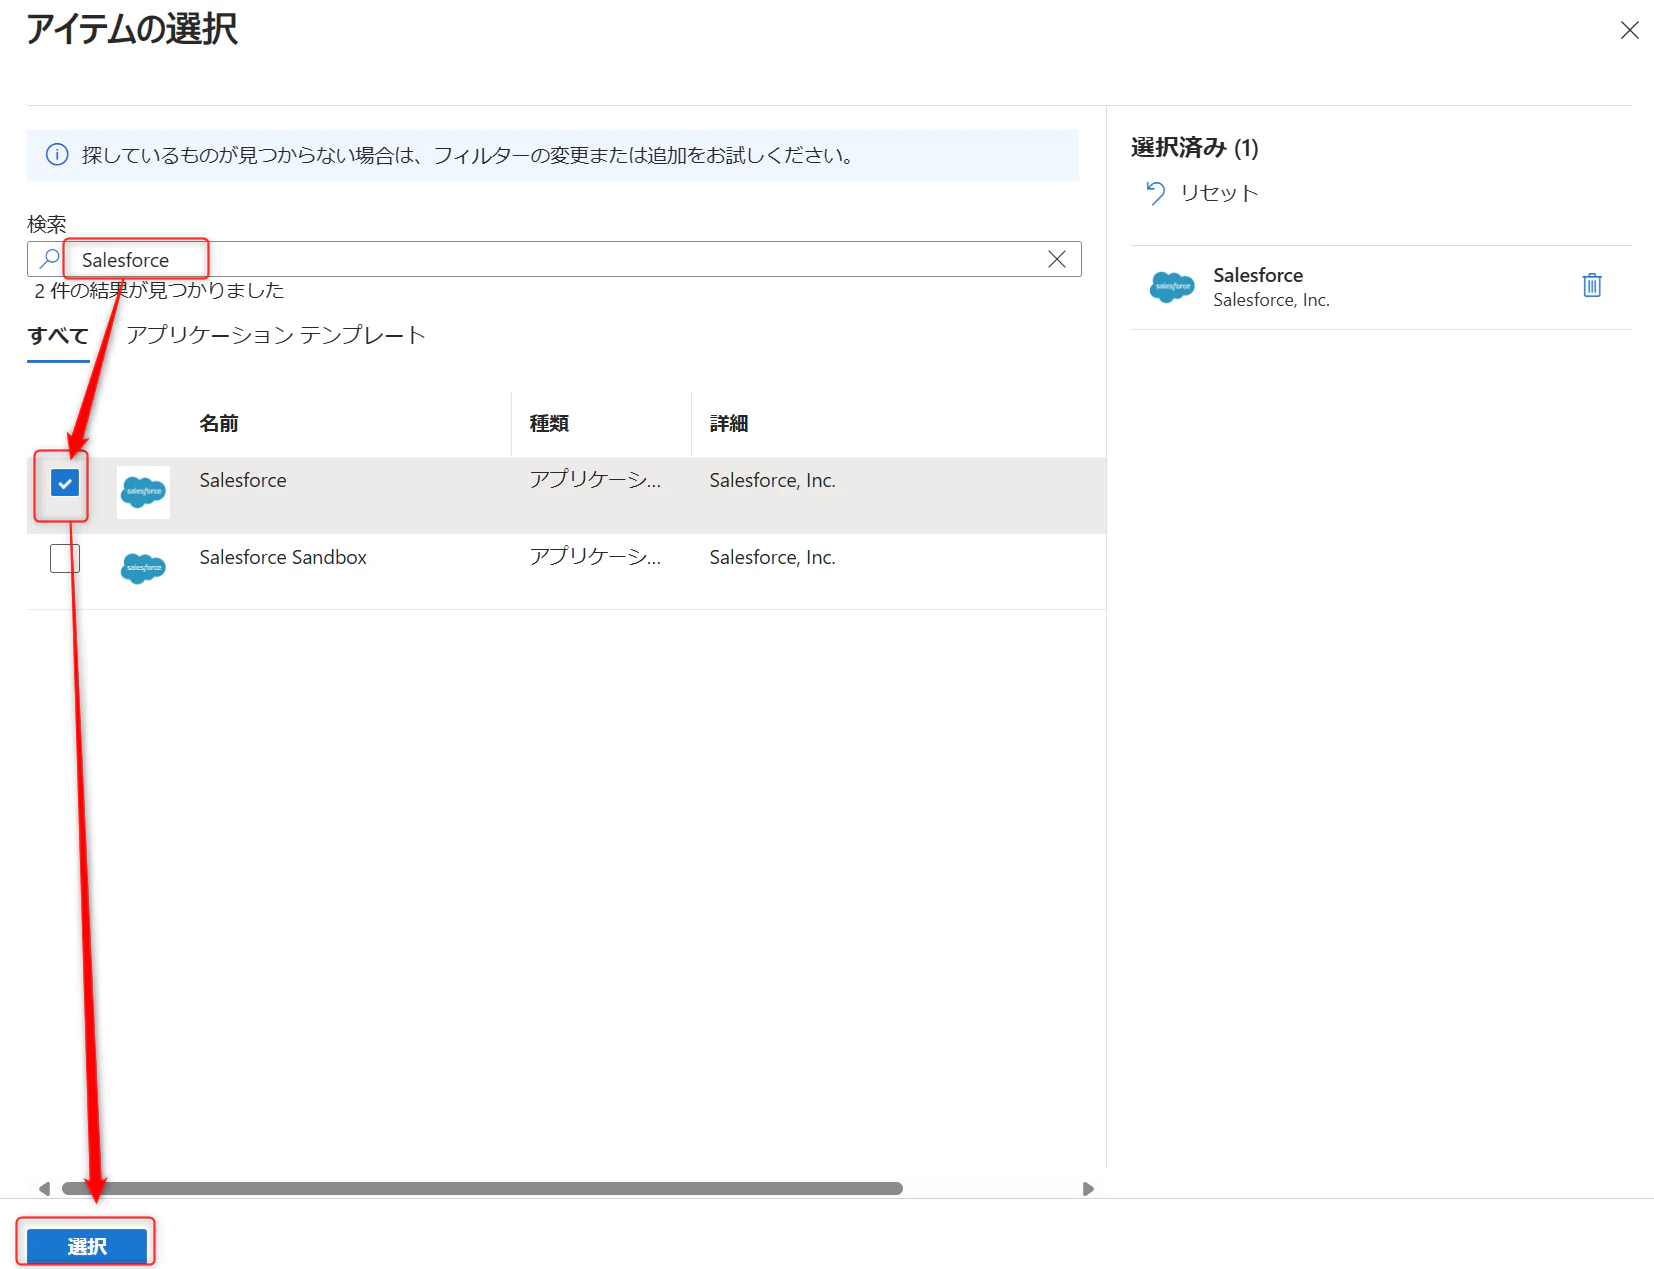The width and height of the screenshot is (1654, 1269).
Task: Focus the search field containing Salesforce
Action: point(554,259)
